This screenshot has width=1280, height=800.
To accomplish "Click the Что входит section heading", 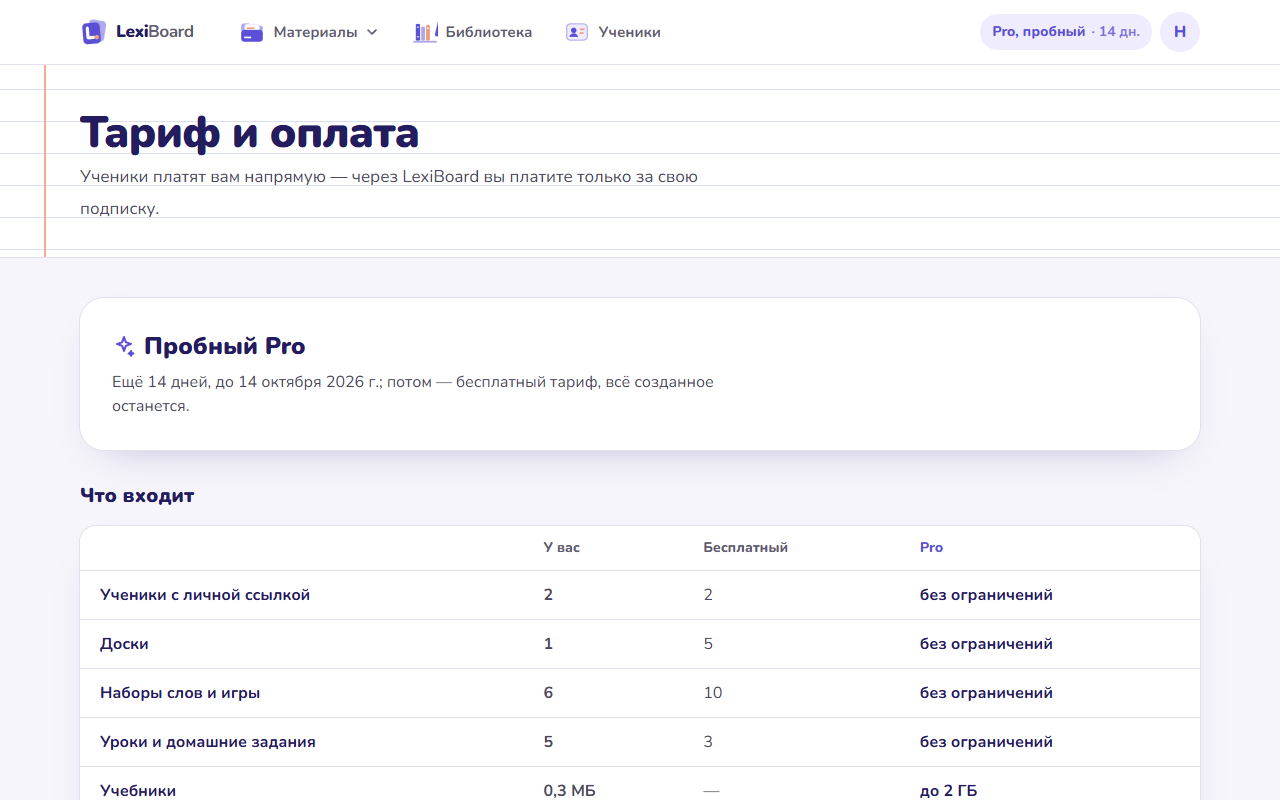I will click(137, 495).
